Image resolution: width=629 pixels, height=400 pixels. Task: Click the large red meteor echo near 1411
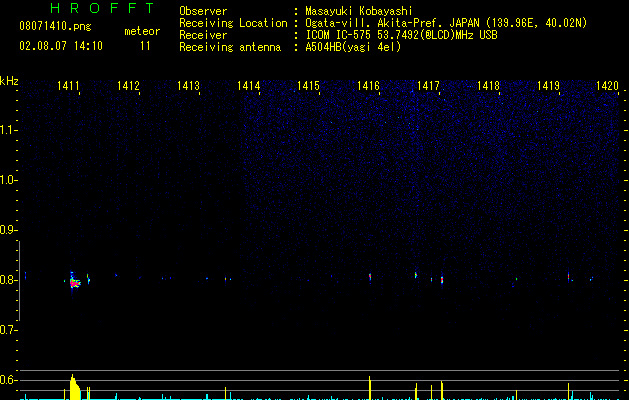[74, 282]
